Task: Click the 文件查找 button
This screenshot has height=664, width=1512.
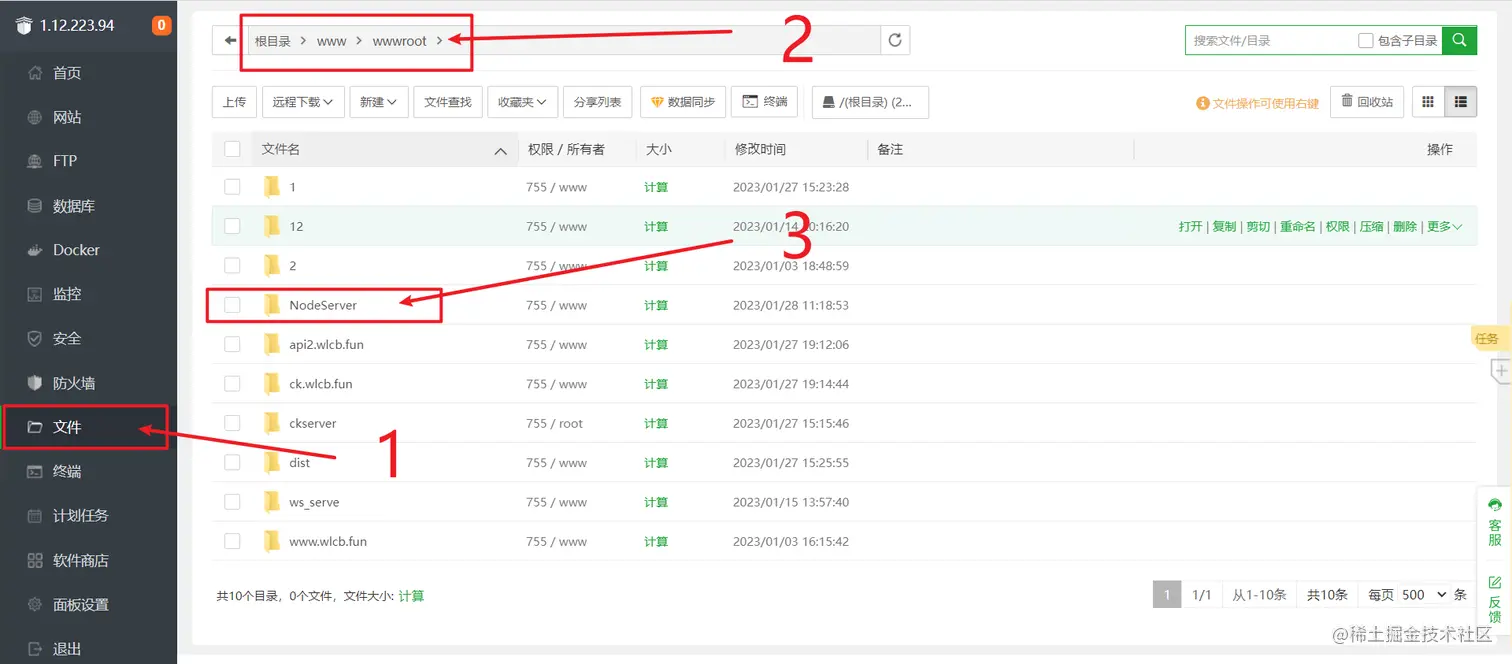Action: (448, 102)
